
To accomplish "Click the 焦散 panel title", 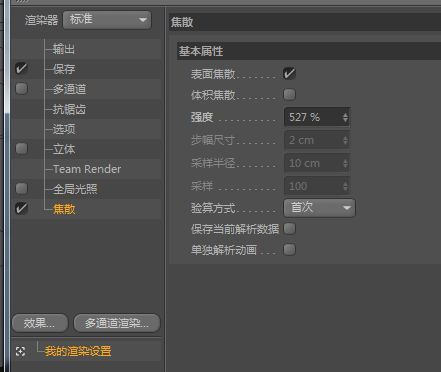I will pos(182,22).
